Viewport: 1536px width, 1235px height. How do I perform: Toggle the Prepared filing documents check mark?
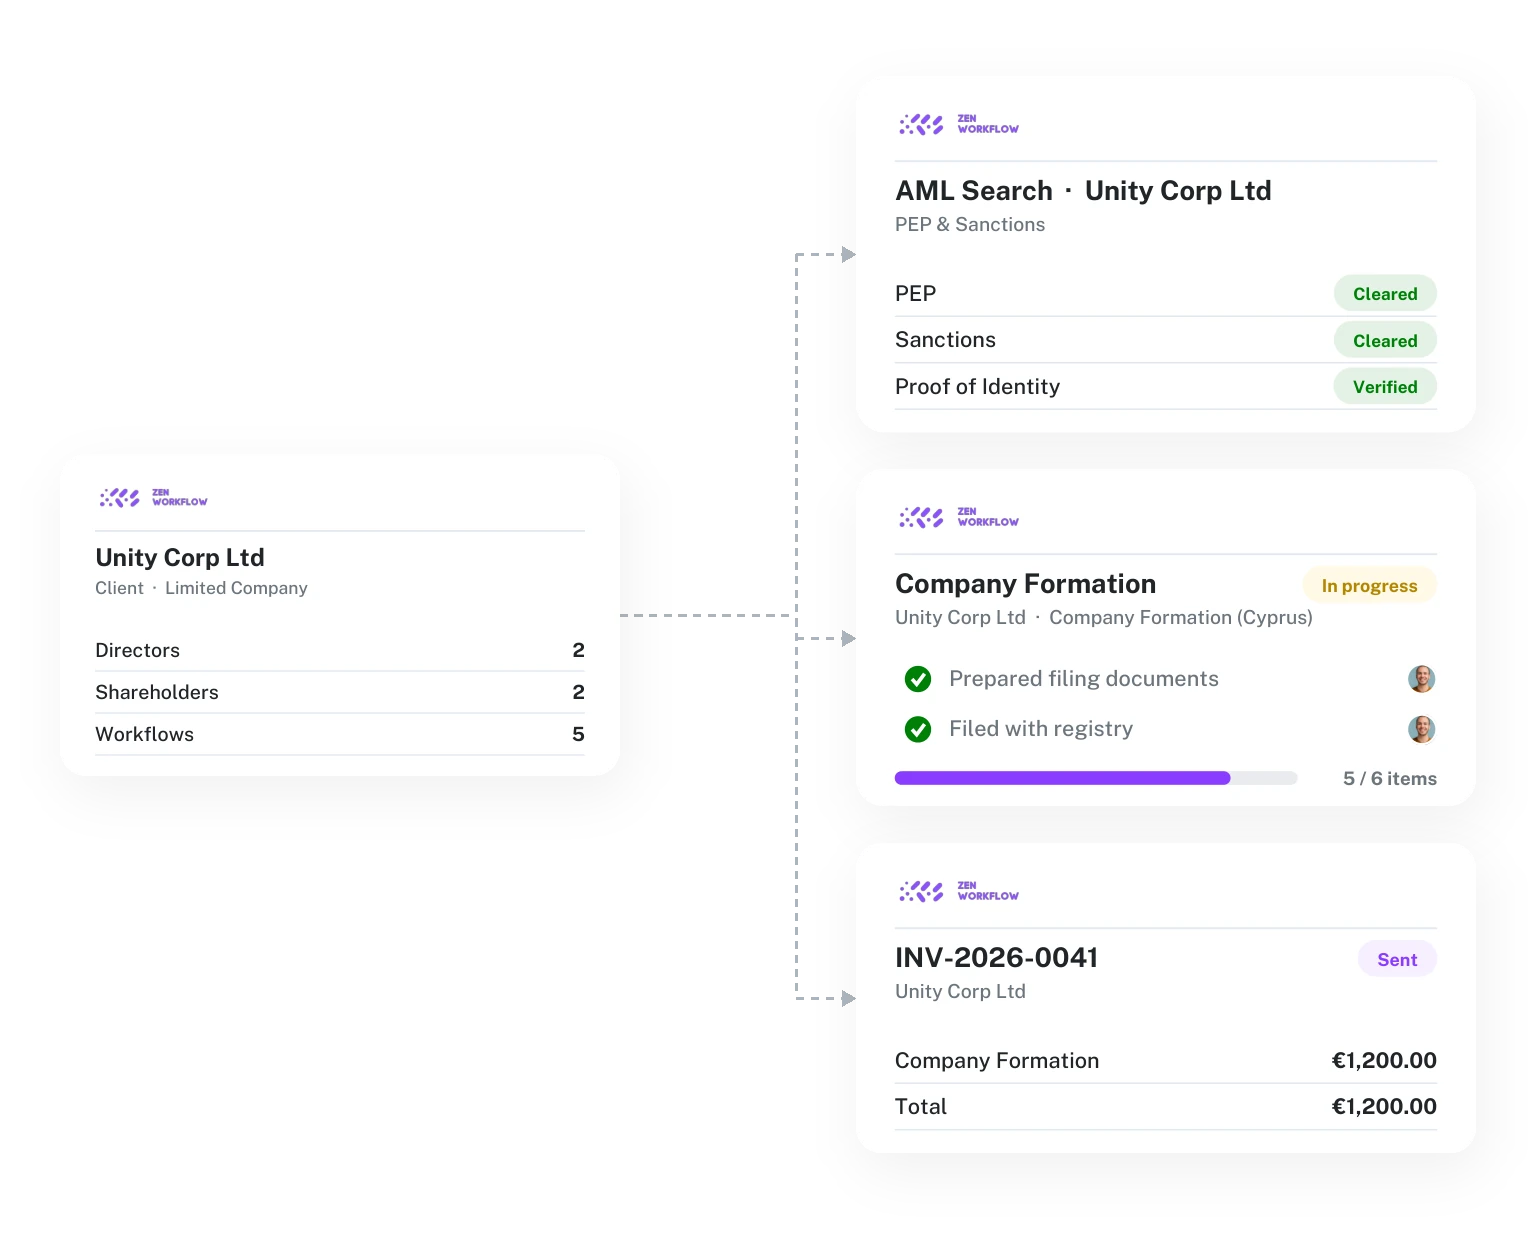pyautogui.click(x=918, y=679)
